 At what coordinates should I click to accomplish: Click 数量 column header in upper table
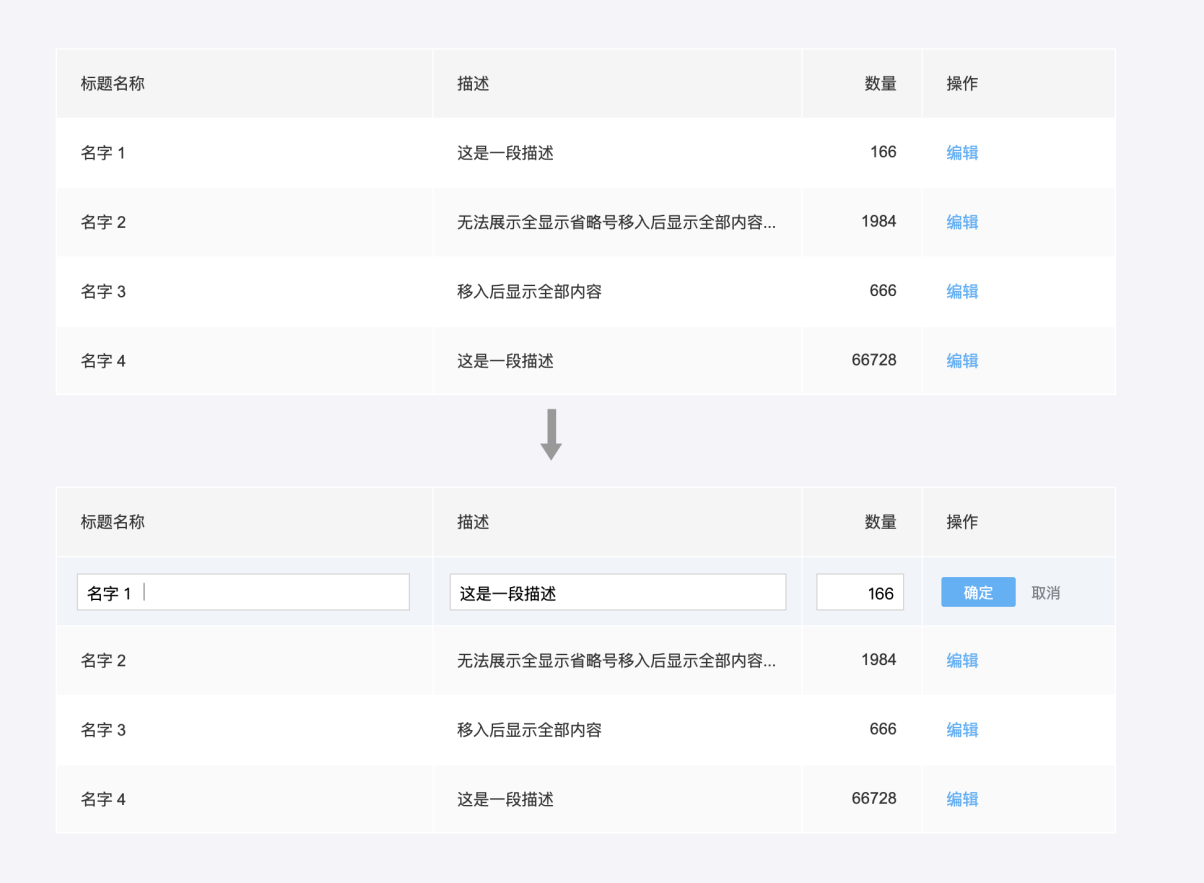click(x=880, y=84)
